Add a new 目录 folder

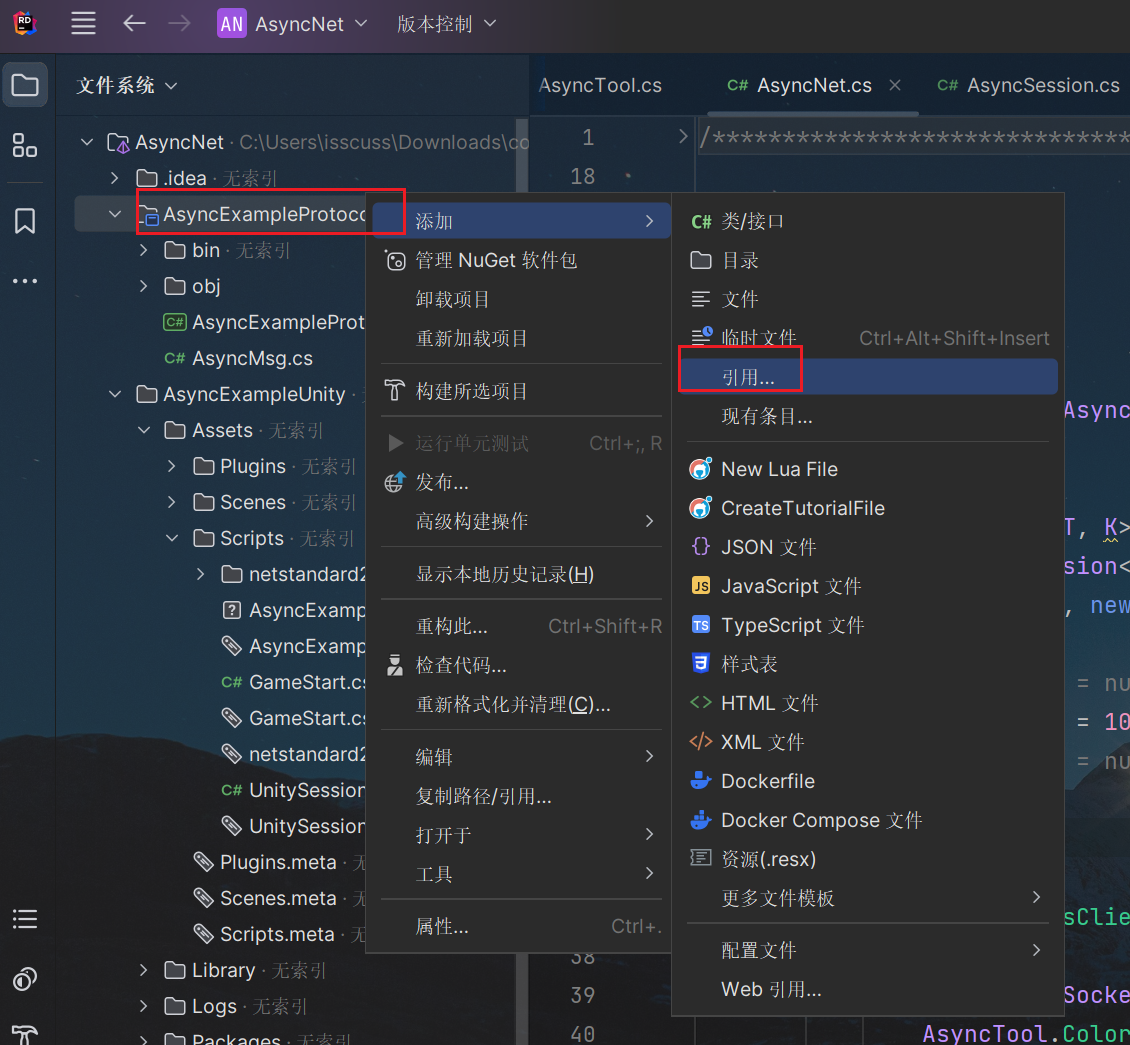pyautogui.click(x=867, y=260)
